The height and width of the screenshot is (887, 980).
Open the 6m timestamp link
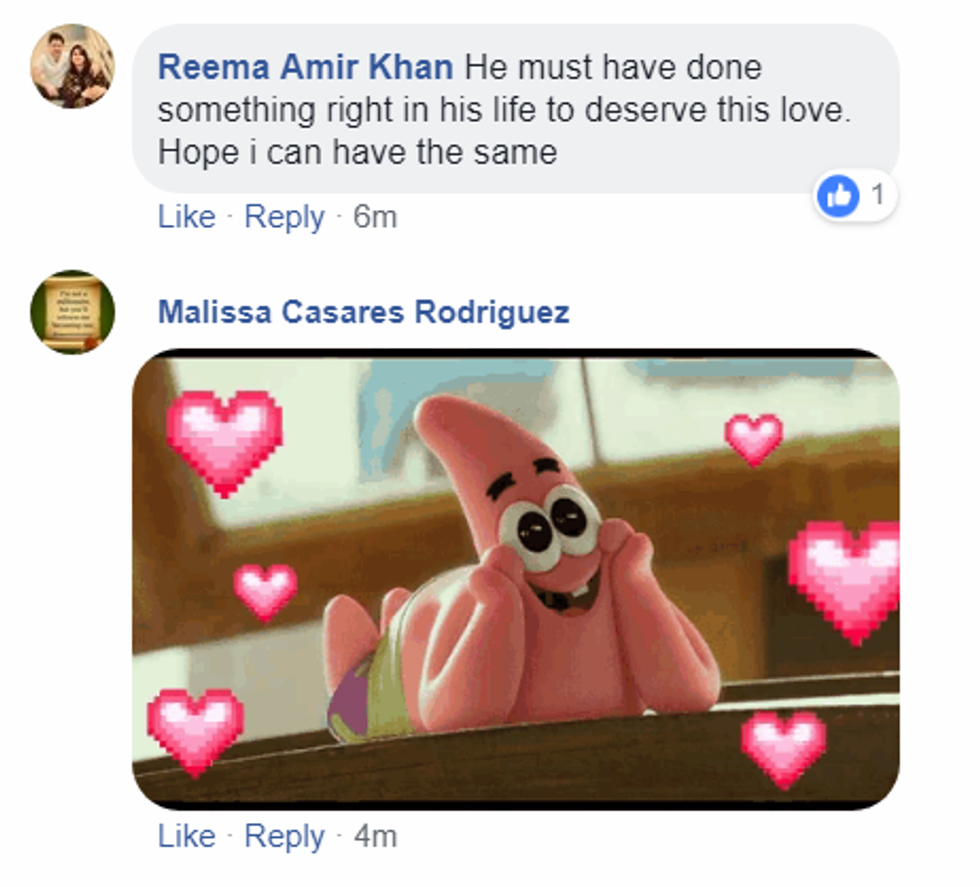375,217
